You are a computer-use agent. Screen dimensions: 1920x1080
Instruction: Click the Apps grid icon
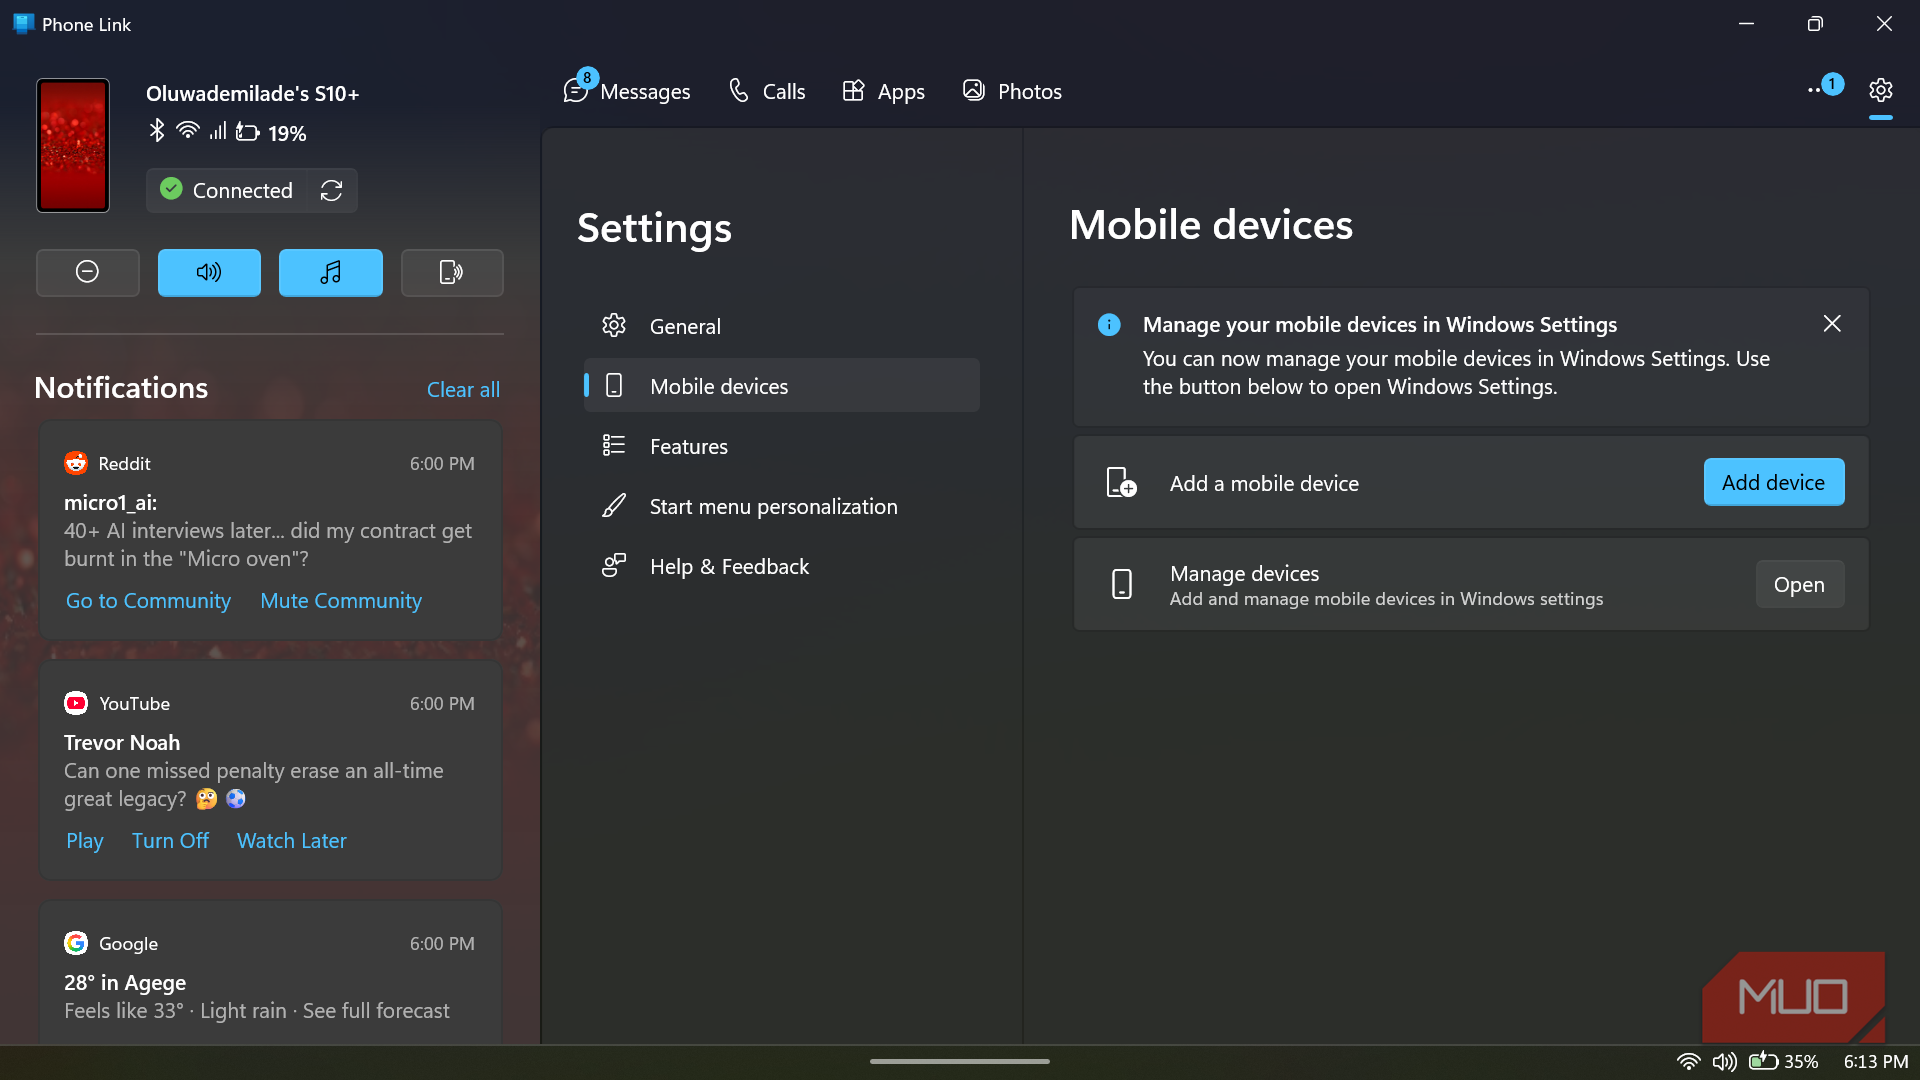(853, 90)
